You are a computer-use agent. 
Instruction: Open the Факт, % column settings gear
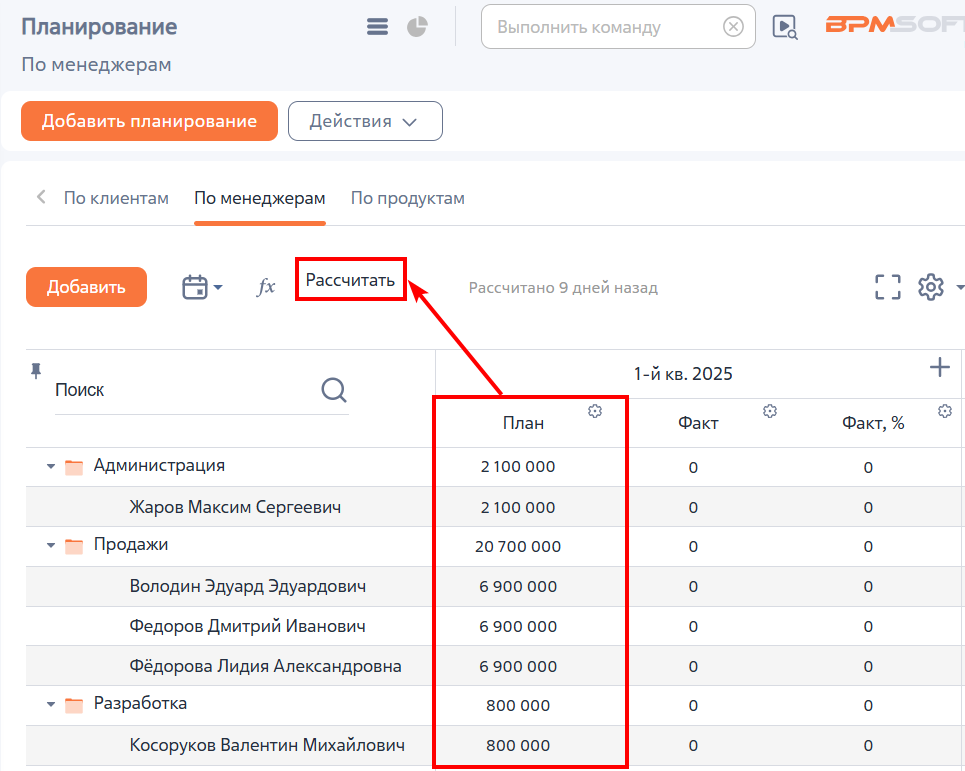[945, 411]
